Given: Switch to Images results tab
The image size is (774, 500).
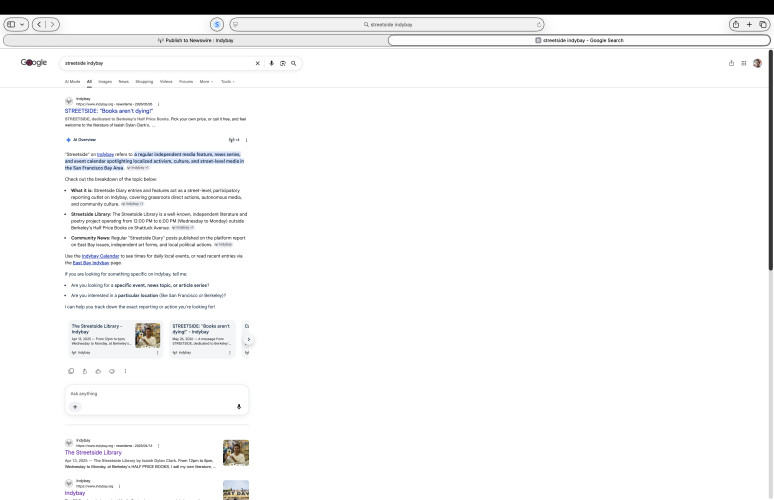Looking at the screenshot, I should (x=105, y=81).
